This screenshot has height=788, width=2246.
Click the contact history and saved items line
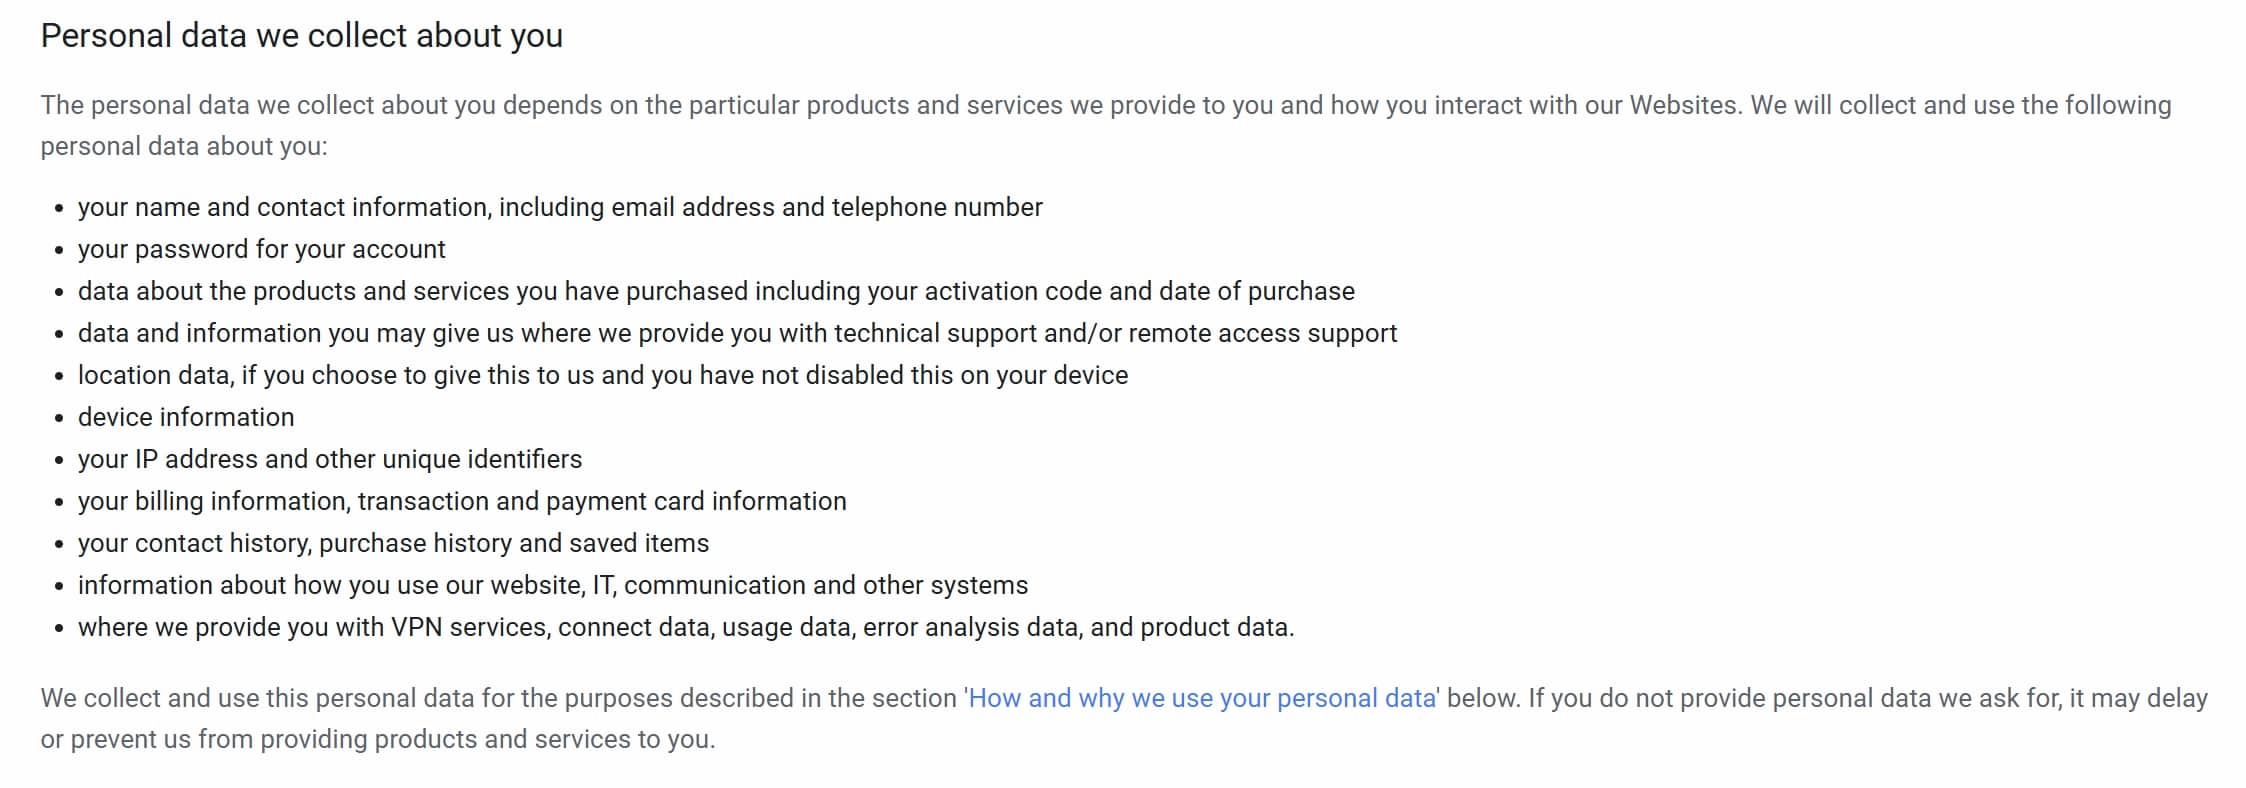(x=393, y=543)
